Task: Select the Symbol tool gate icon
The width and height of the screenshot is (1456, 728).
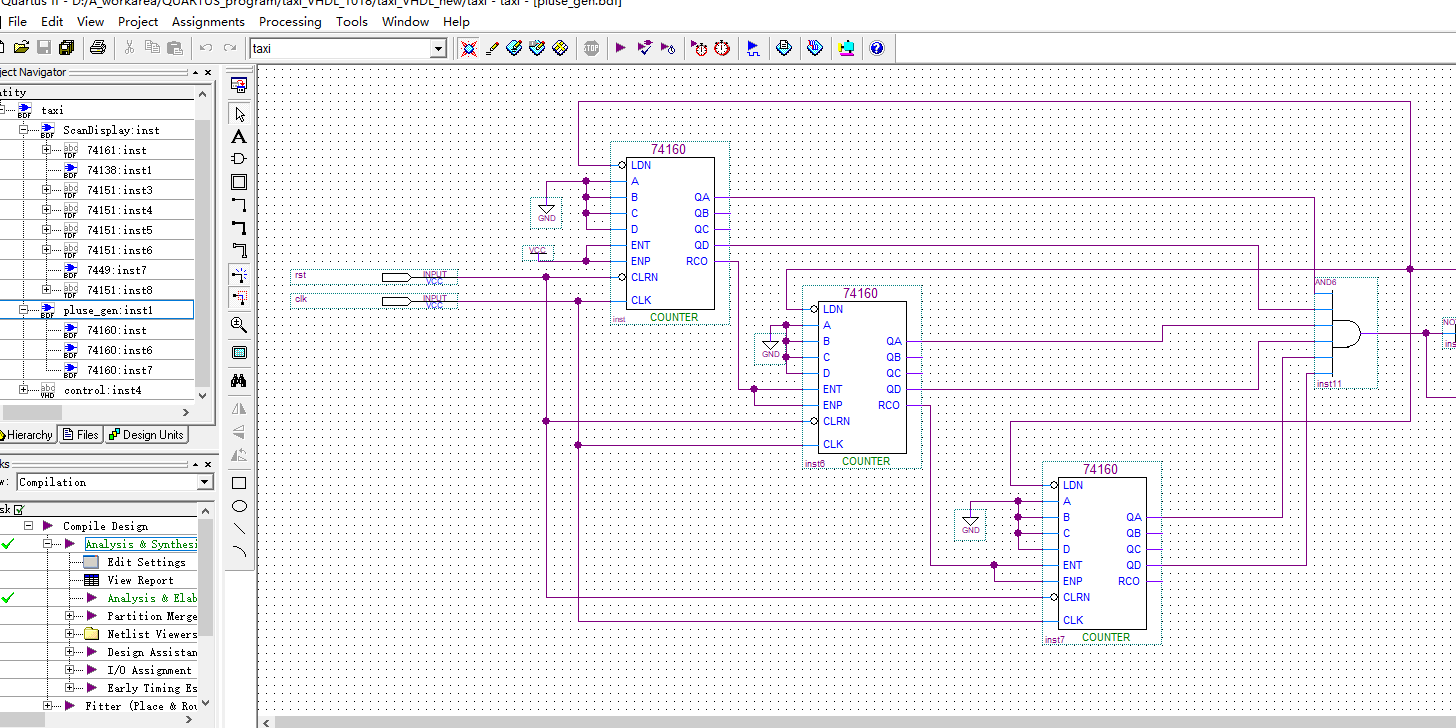Action: click(x=239, y=159)
